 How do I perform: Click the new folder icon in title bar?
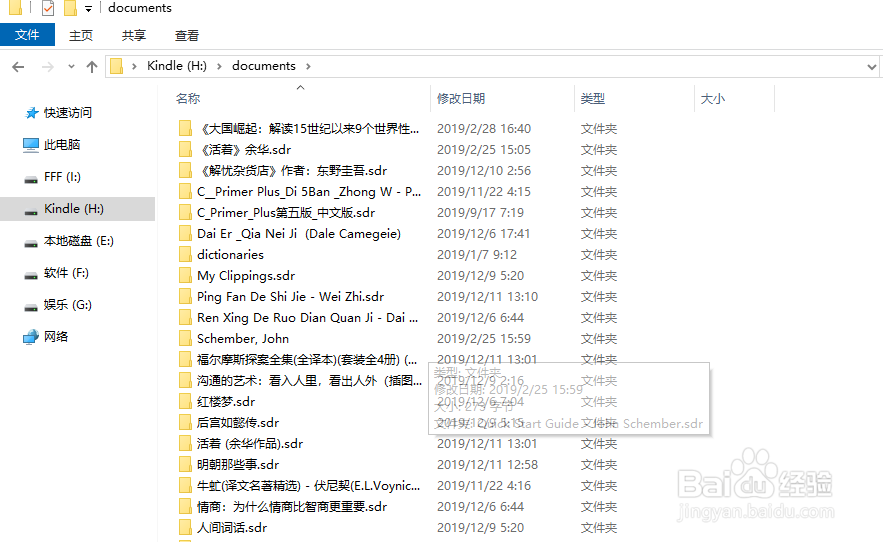point(70,8)
